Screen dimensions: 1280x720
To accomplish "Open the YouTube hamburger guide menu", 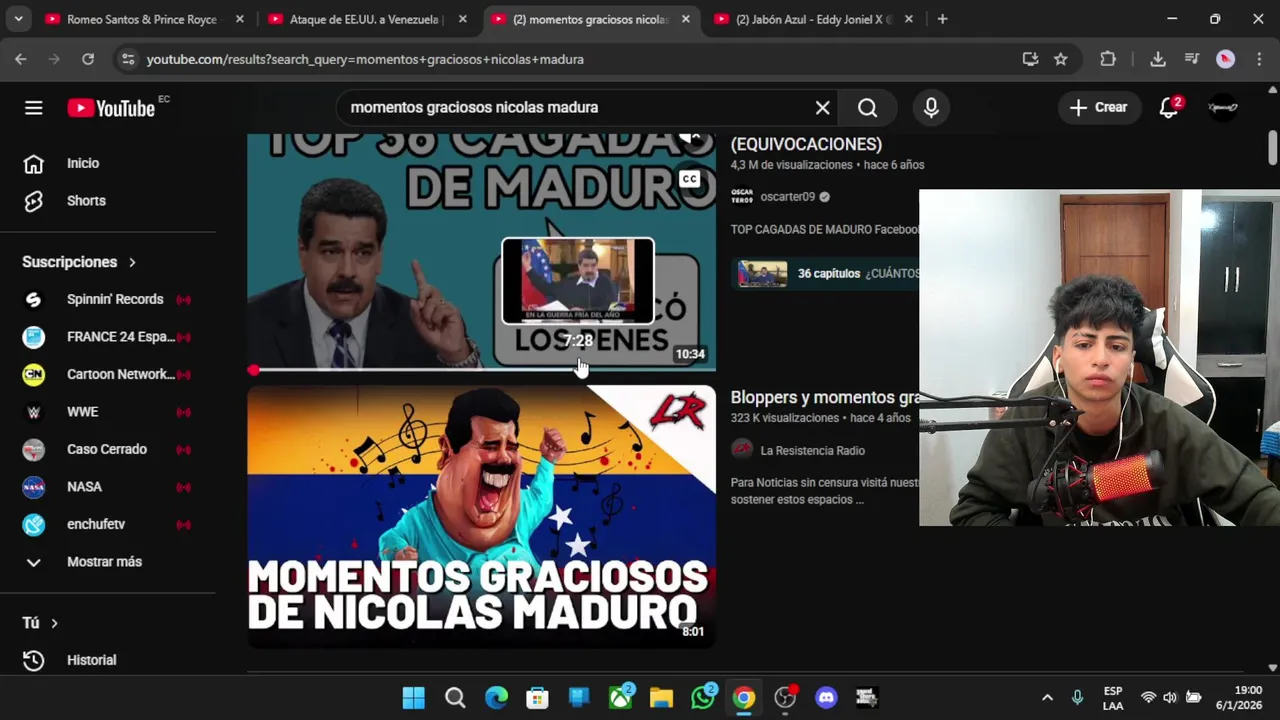I will 34,108.
